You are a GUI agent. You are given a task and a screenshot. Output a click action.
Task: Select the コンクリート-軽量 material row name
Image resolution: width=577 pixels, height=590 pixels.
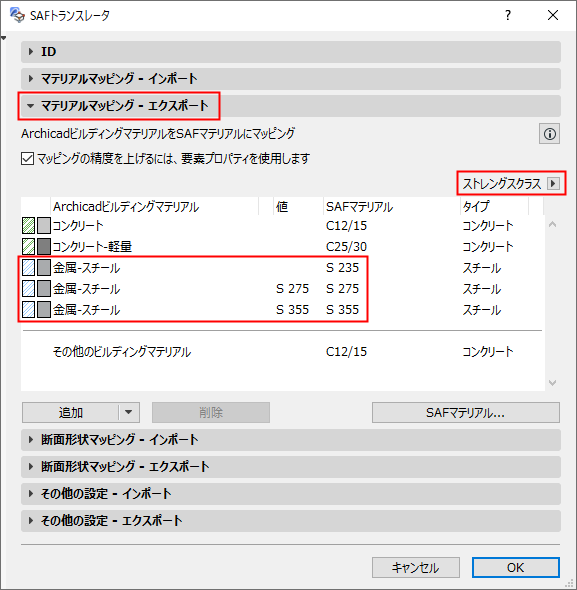[x=92, y=247]
